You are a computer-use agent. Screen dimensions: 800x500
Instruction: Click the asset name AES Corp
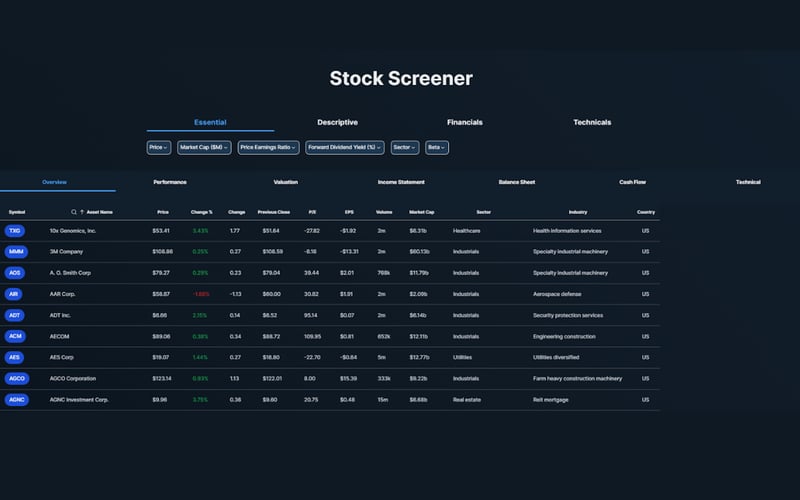tap(61, 358)
